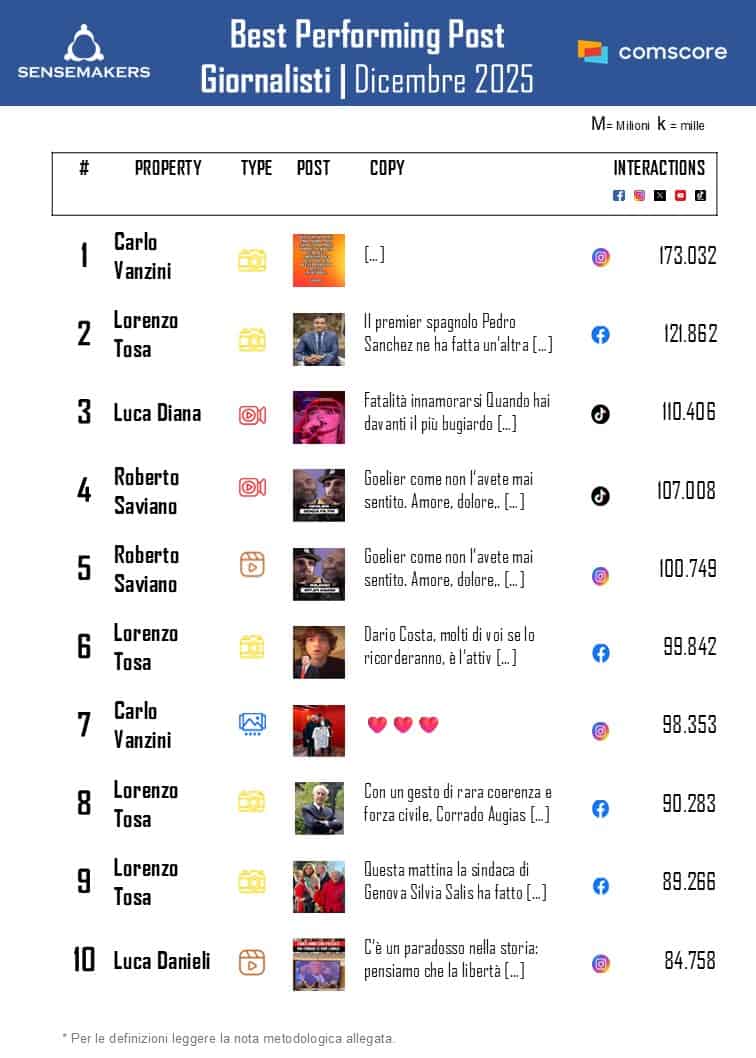Click the image gallery type icon in rank 7 row
This screenshot has height=1058, width=756.
click(x=252, y=723)
